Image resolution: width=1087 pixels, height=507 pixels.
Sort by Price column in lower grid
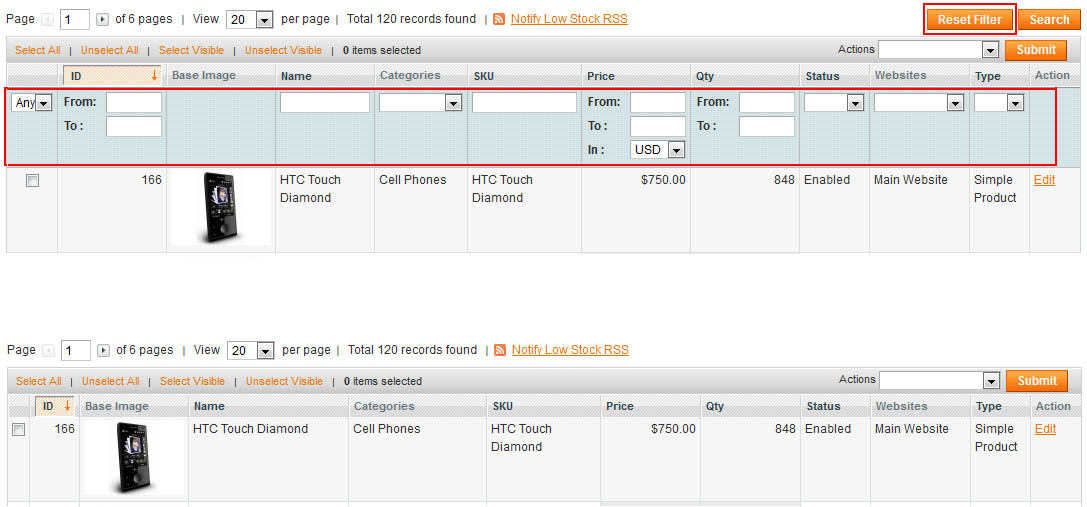point(620,406)
